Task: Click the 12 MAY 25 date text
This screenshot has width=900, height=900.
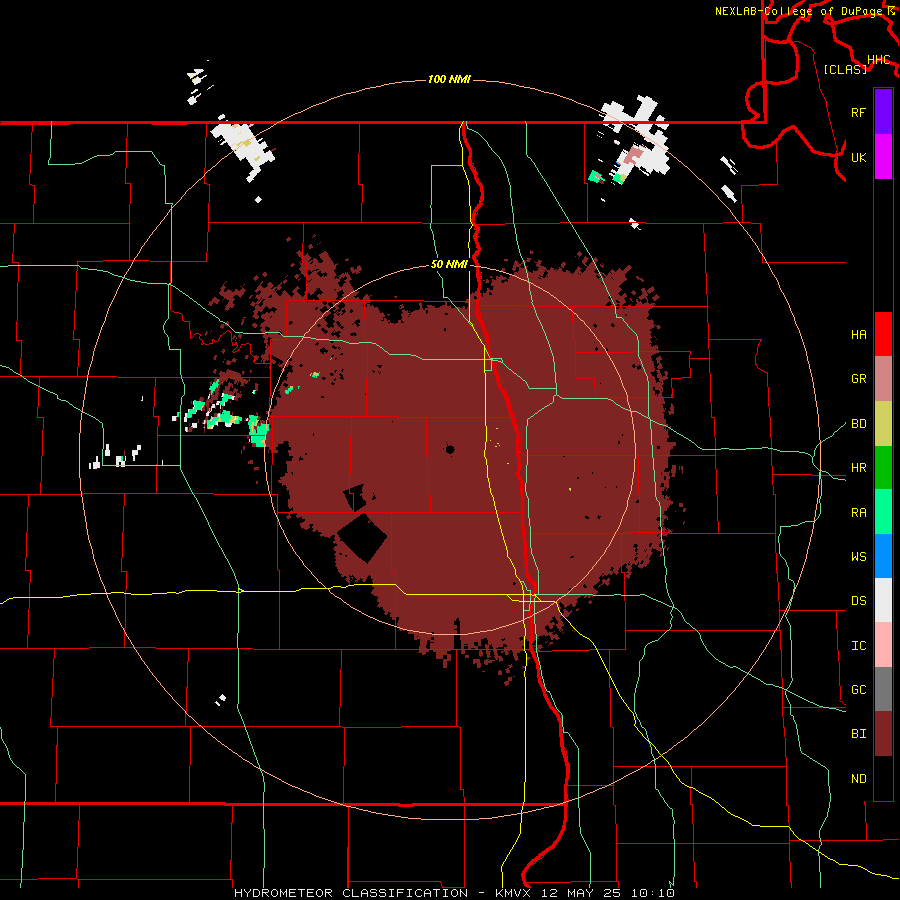Action: 581,893
